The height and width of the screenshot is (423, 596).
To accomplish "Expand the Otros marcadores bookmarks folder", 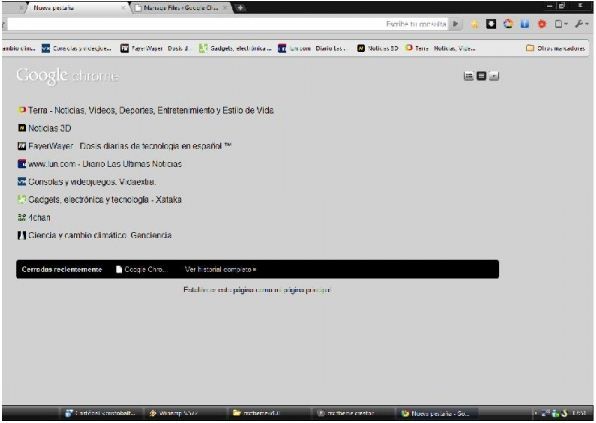I will pyautogui.click(x=555, y=48).
